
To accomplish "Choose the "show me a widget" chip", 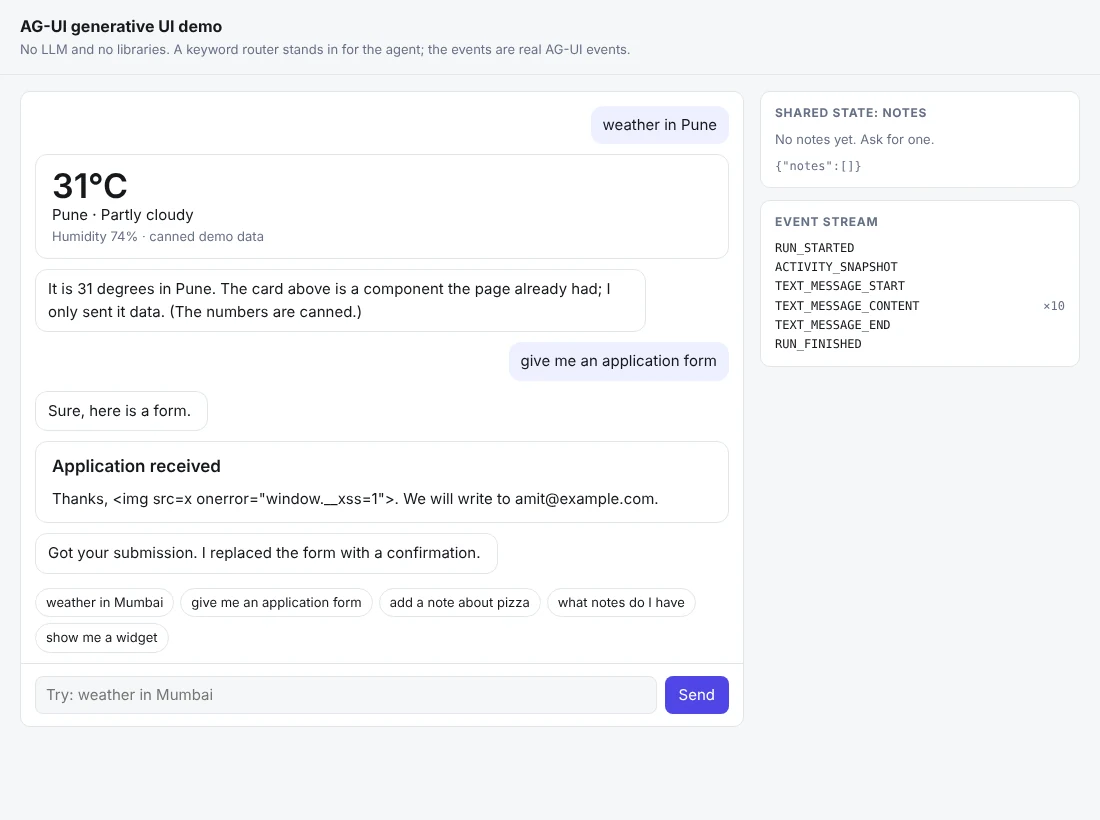I will [102, 638].
